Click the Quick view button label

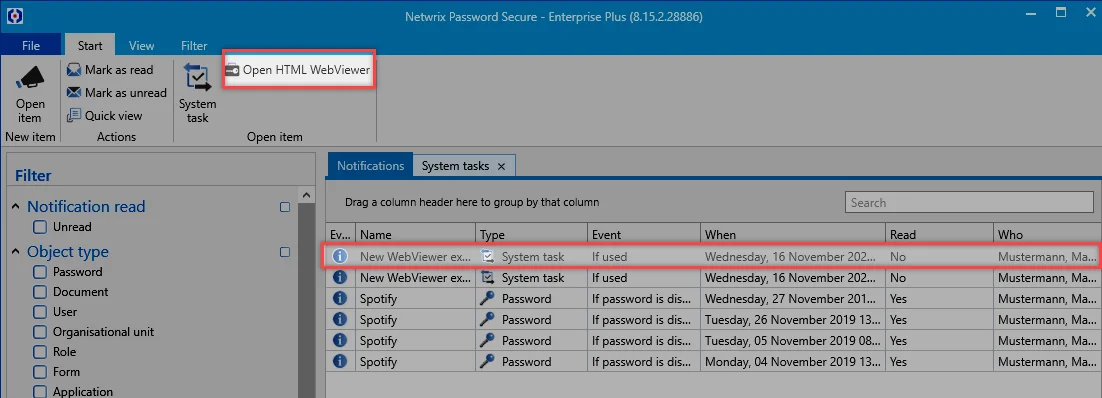tap(114, 115)
